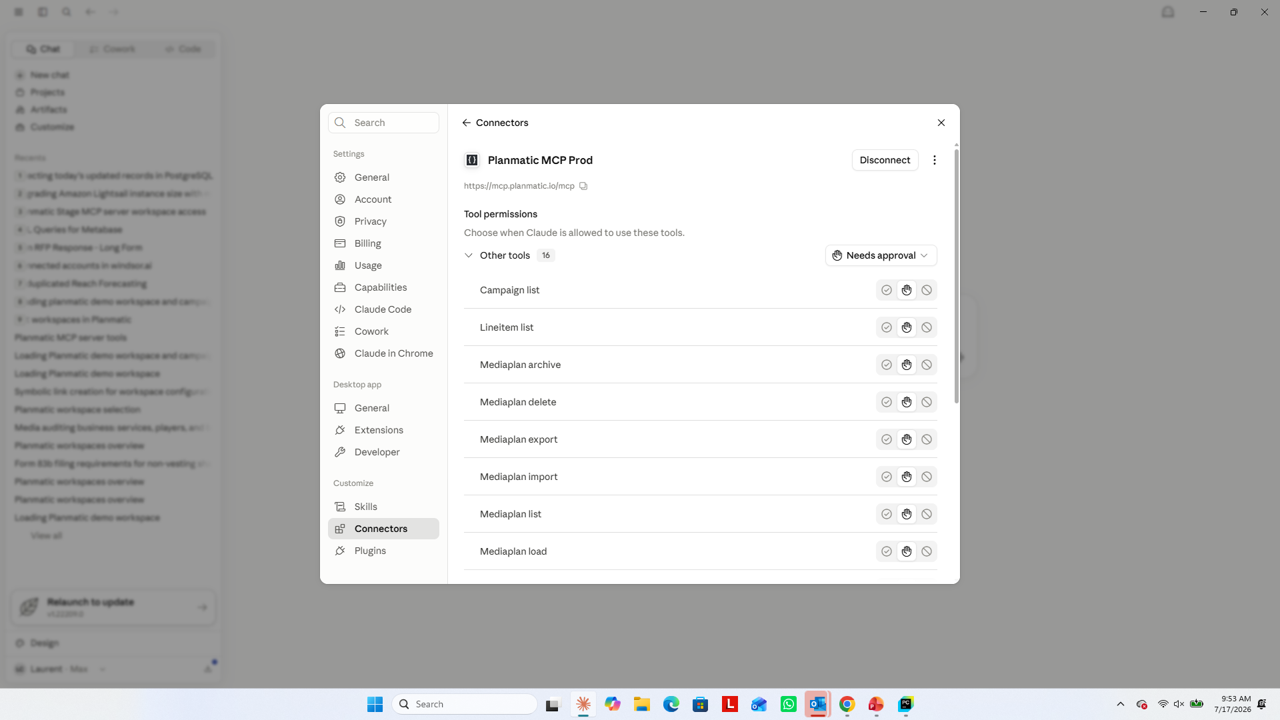Open File Explorer from the taskbar

tap(642, 704)
